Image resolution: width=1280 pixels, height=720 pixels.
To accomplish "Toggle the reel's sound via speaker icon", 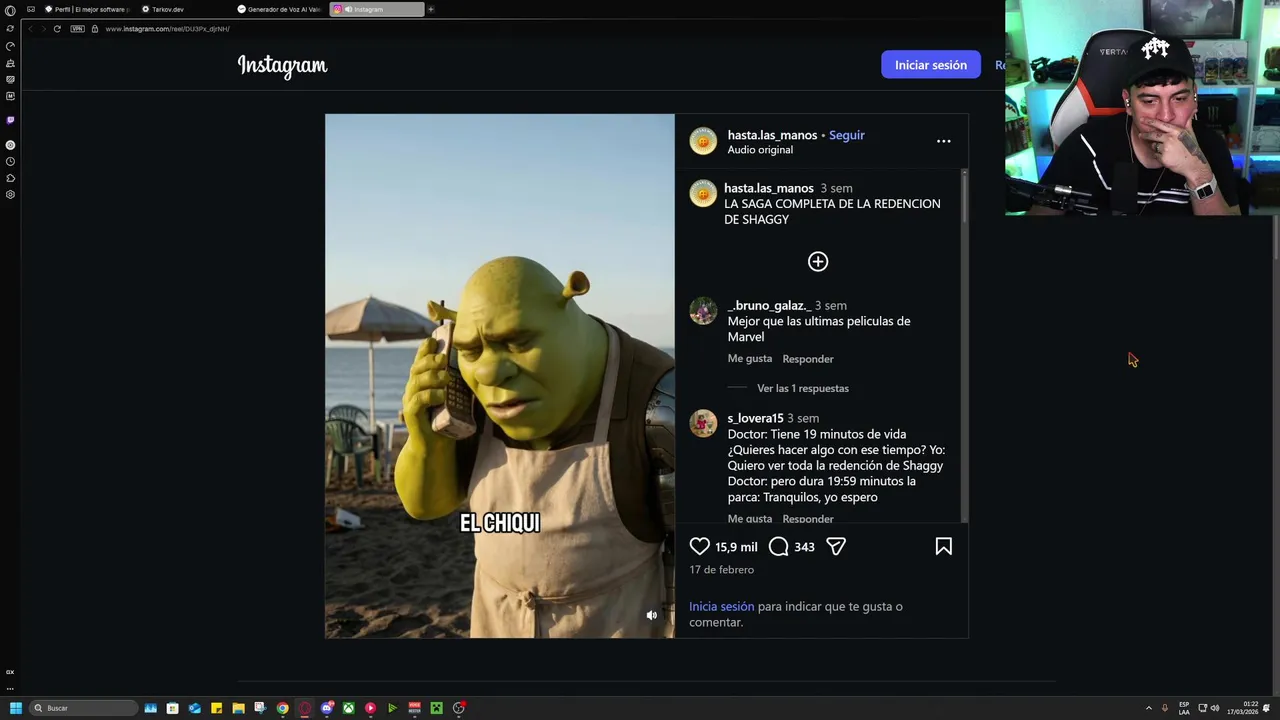I will (x=651, y=615).
